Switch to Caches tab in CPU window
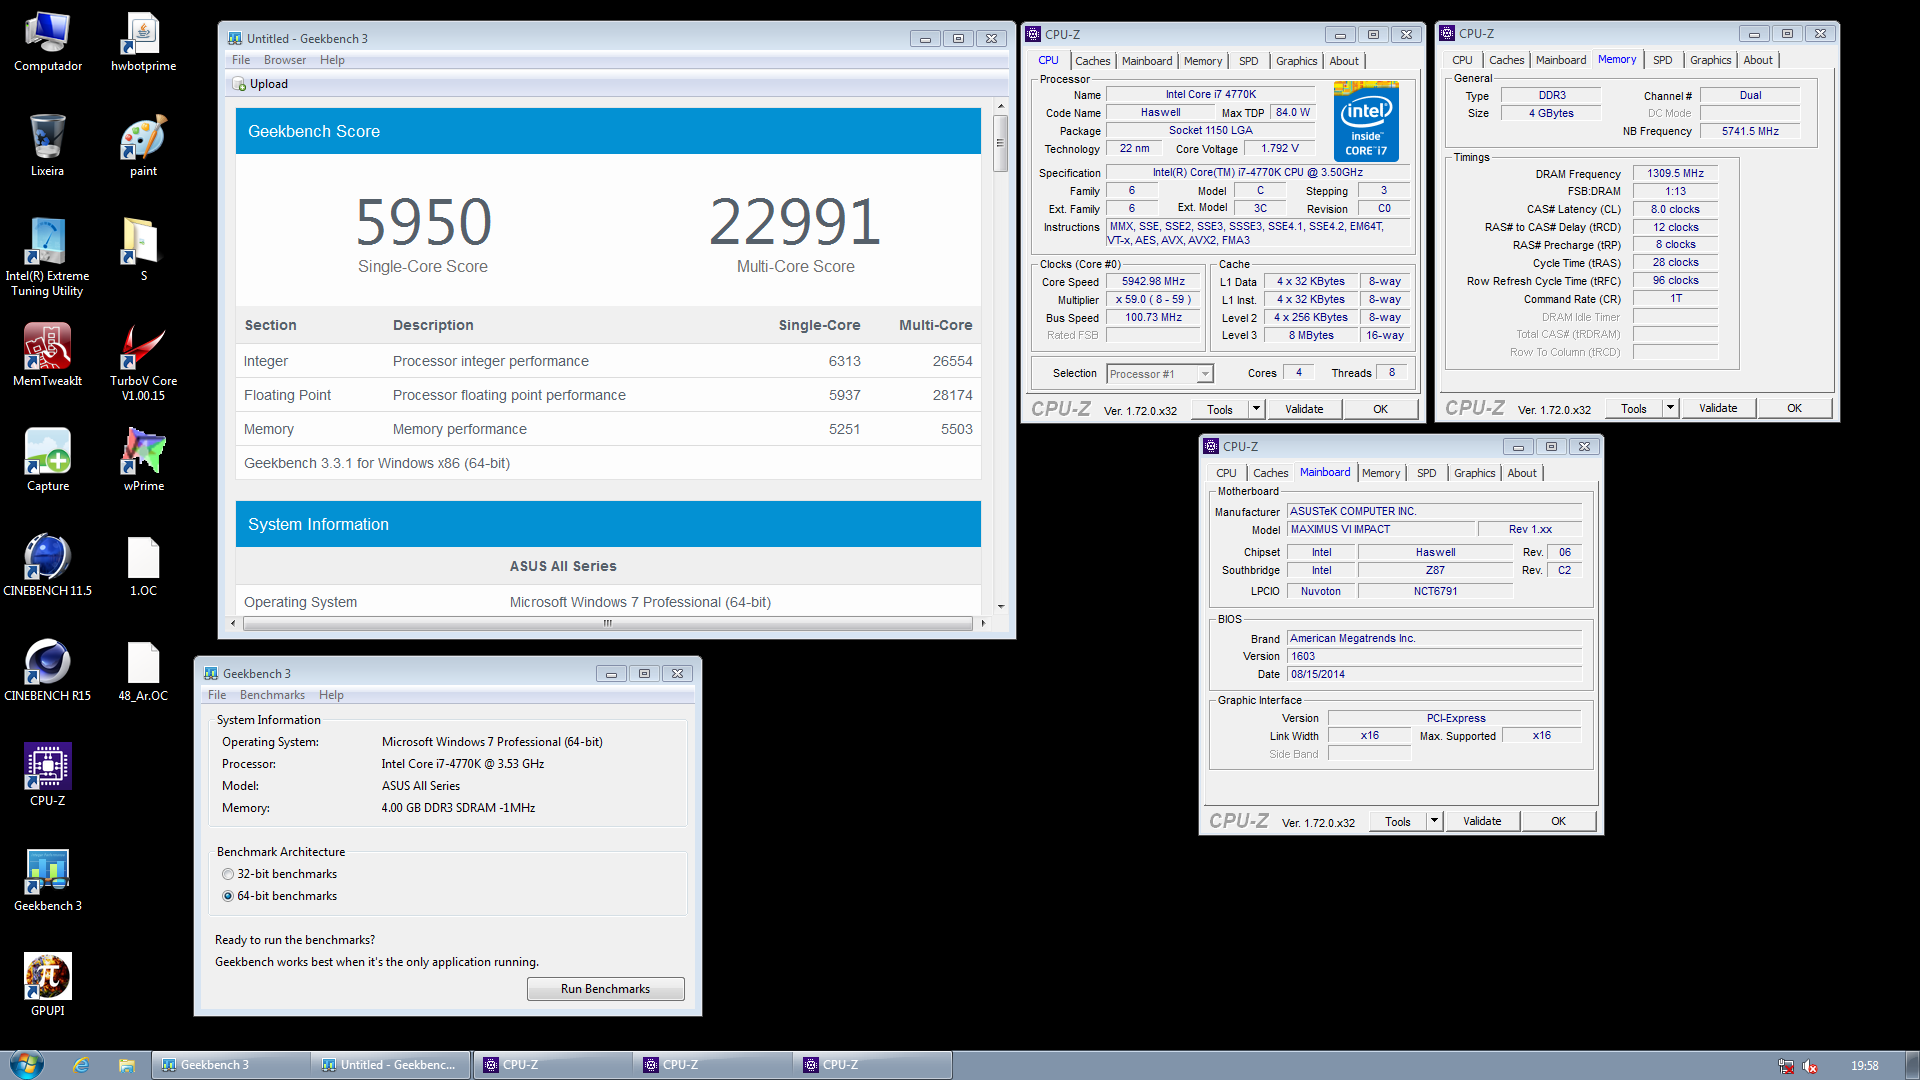 click(x=1092, y=61)
